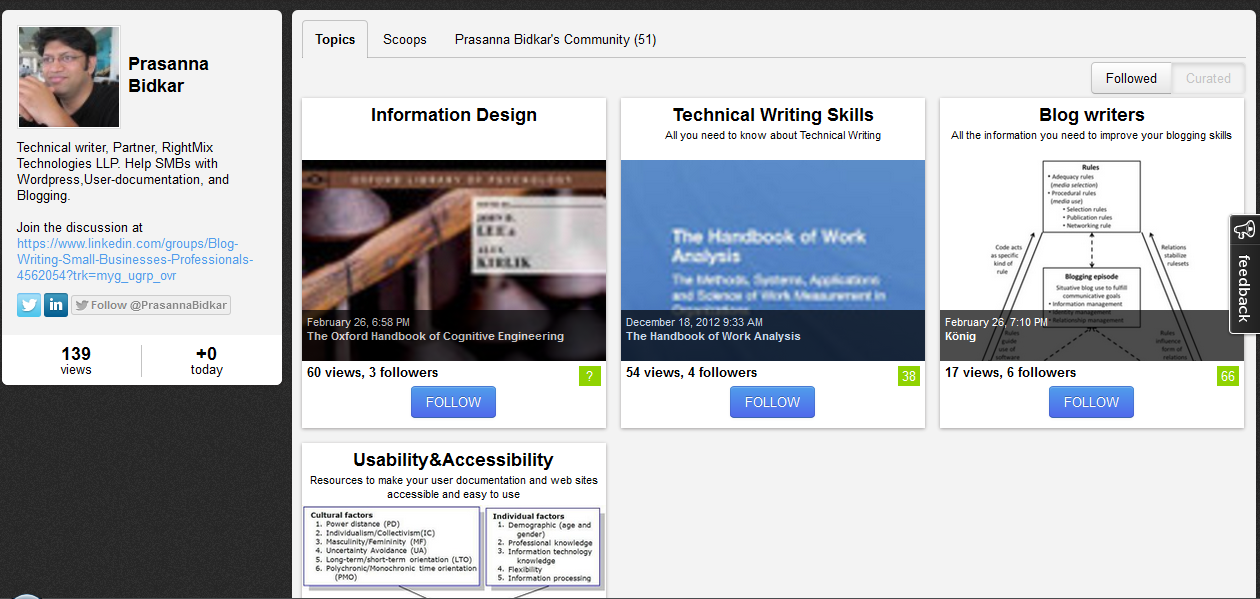Image resolution: width=1260 pixels, height=599 pixels.
Task: Open The Oxford Handbook of Cognitive Engineering scoop
Action: (x=435, y=336)
